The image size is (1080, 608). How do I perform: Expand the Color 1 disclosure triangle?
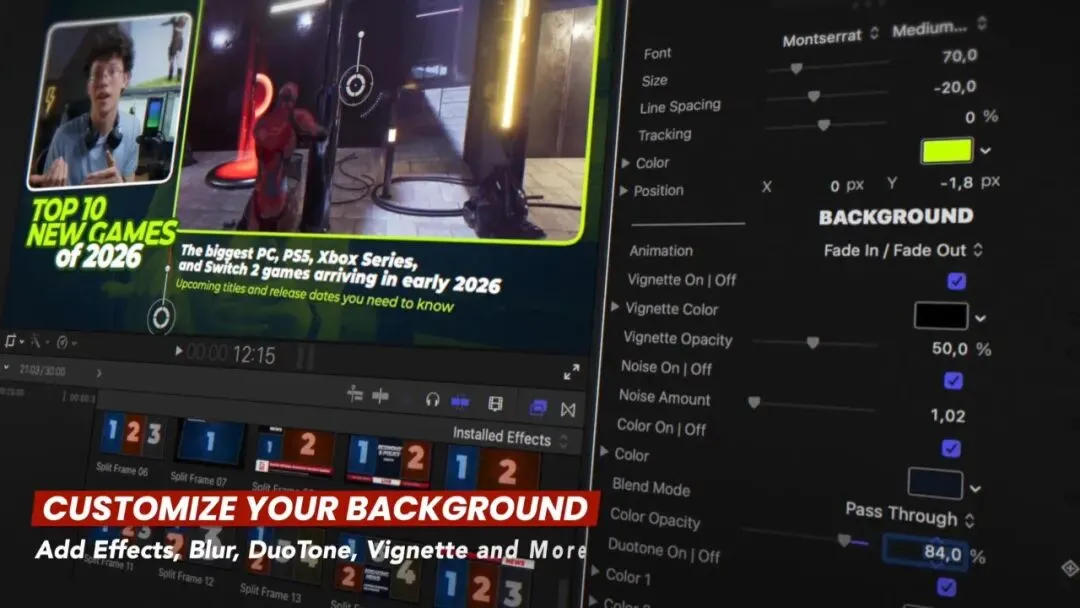(x=596, y=571)
